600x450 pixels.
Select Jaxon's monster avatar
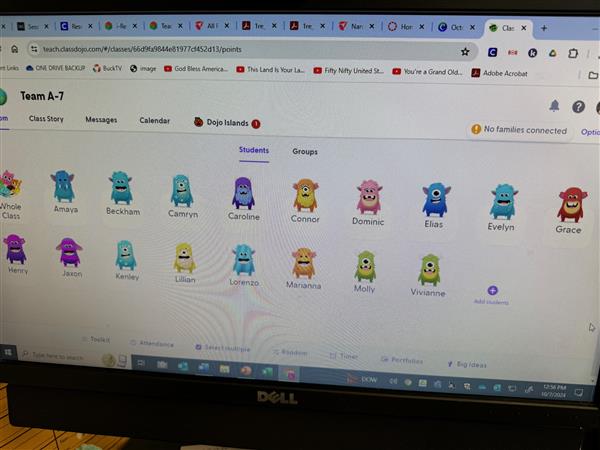[69, 252]
